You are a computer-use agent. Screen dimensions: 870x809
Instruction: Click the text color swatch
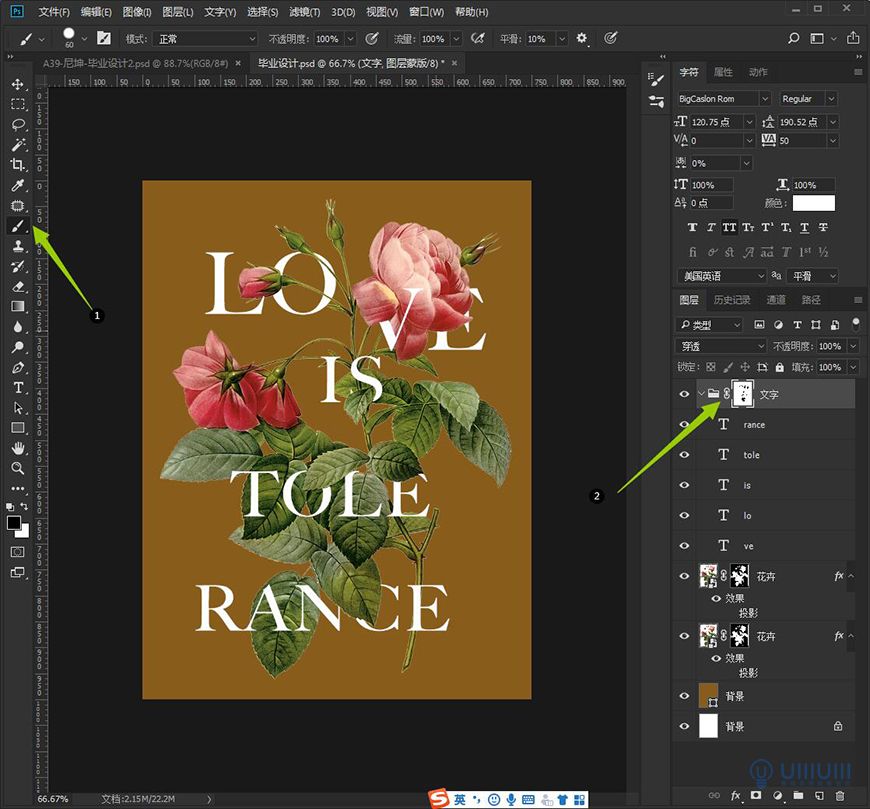pyautogui.click(x=813, y=203)
